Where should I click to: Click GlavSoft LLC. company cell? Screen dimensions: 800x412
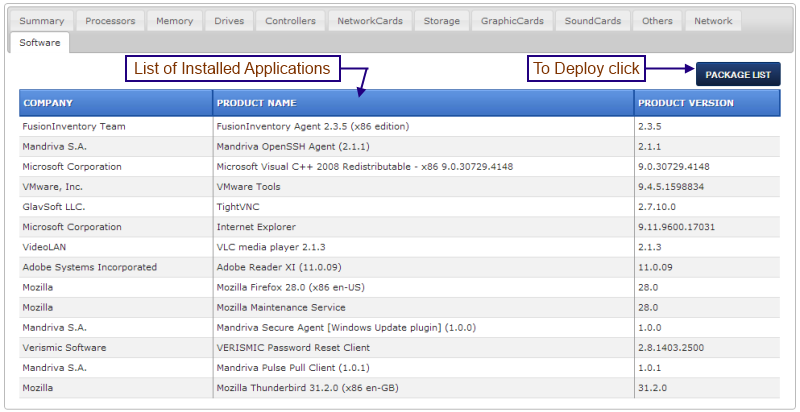116,207
